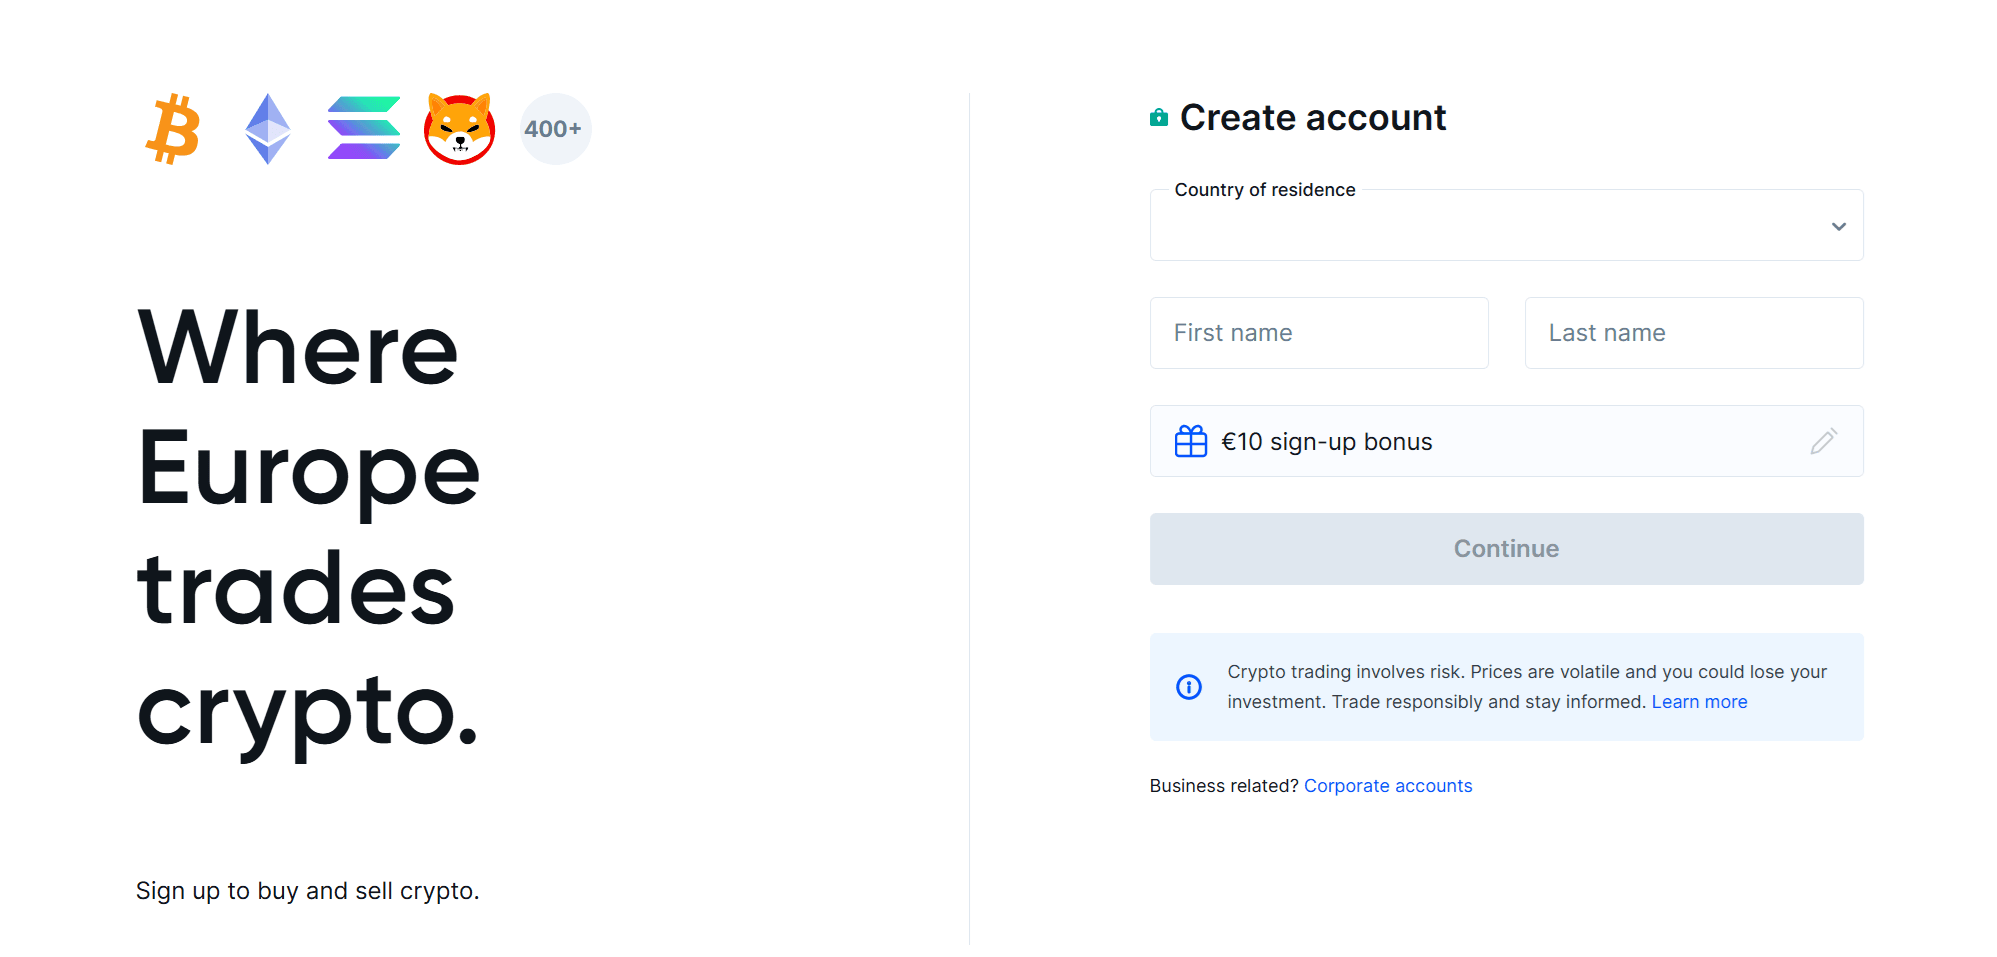Click the info icon in the risk warning
Screen dimensions: 1997x957
(x=1188, y=686)
